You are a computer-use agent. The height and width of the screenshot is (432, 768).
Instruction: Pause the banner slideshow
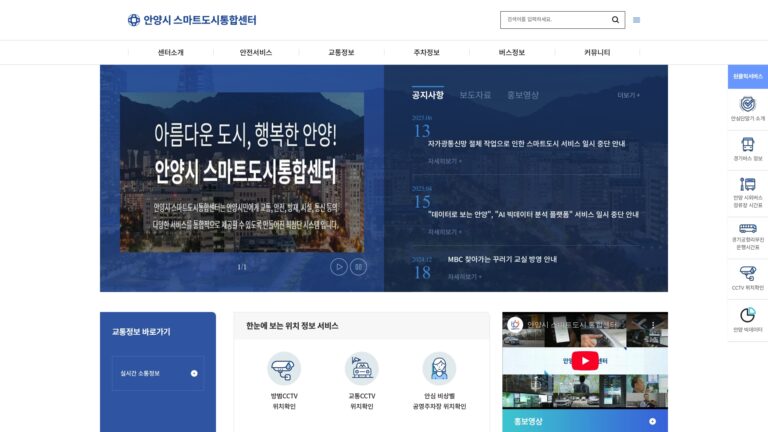point(358,267)
